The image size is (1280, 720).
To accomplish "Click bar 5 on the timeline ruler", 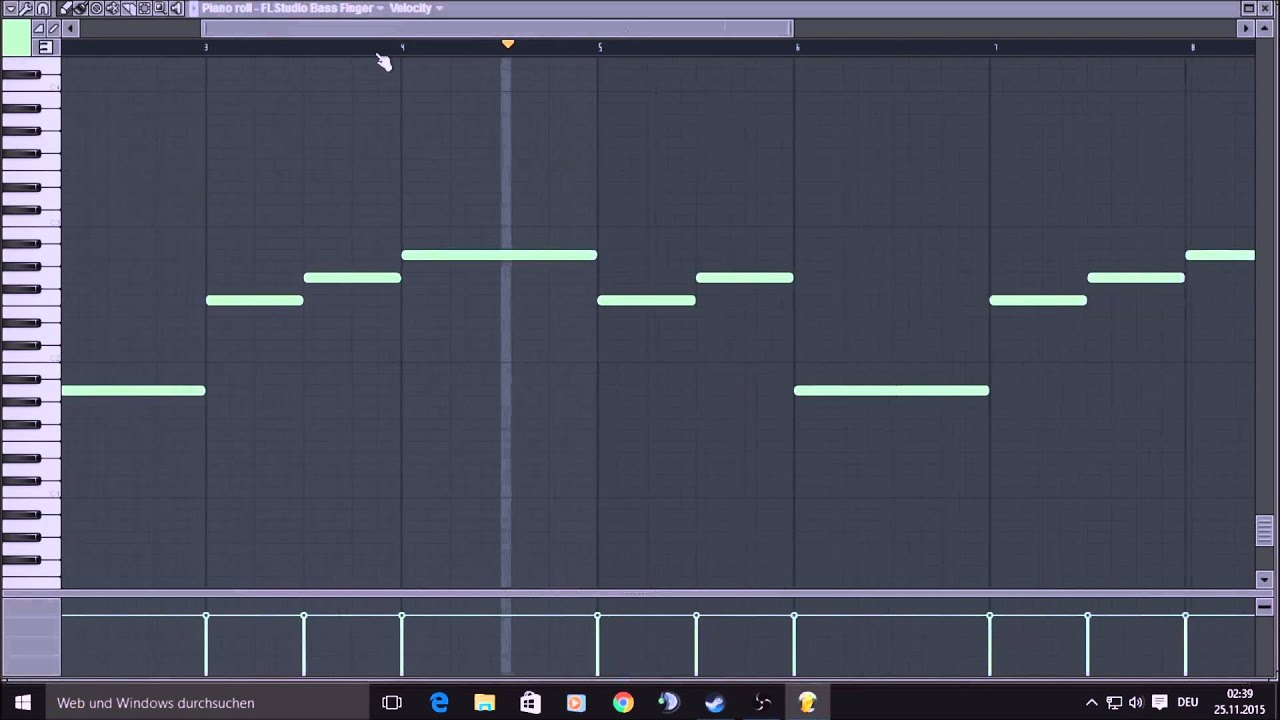I will (x=600, y=47).
